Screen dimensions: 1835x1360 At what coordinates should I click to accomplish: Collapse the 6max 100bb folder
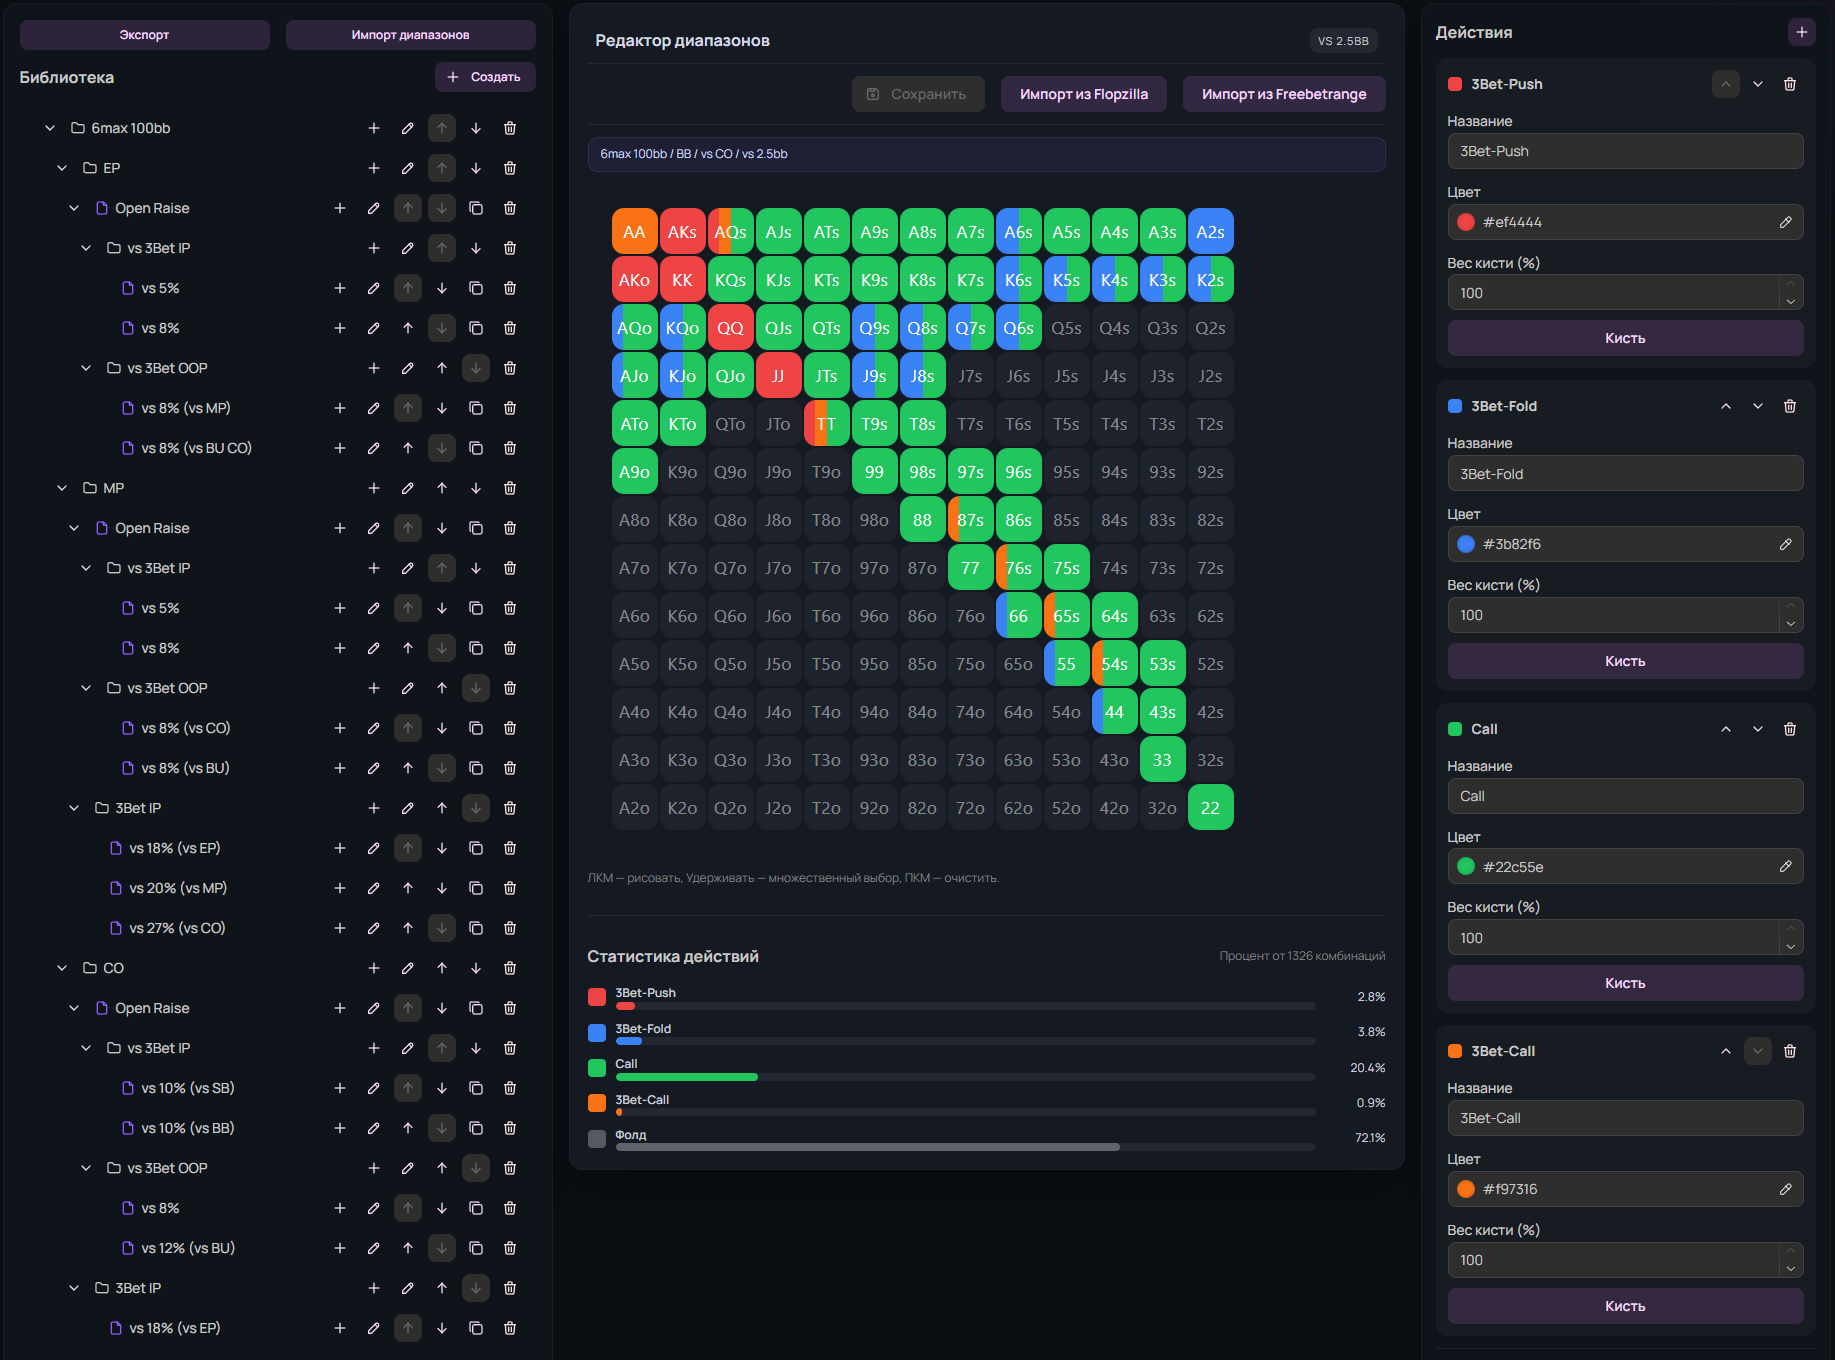click(x=50, y=128)
